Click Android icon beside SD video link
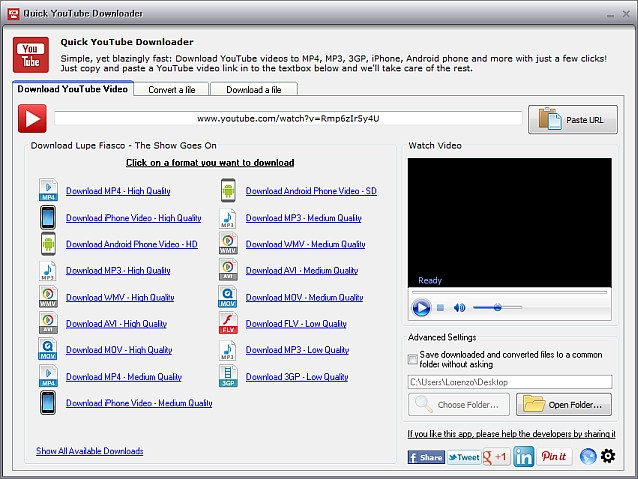The height and width of the screenshot is (479, 638). [x=228, y=190]
